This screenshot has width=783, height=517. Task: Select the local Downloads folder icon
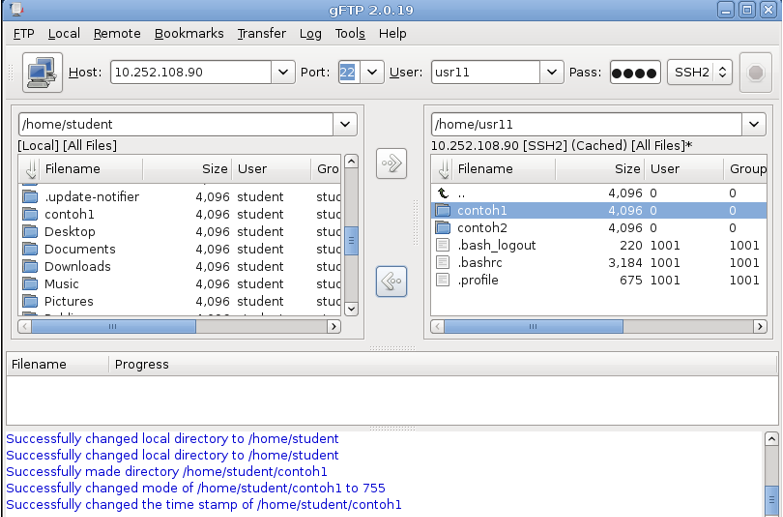30,267
